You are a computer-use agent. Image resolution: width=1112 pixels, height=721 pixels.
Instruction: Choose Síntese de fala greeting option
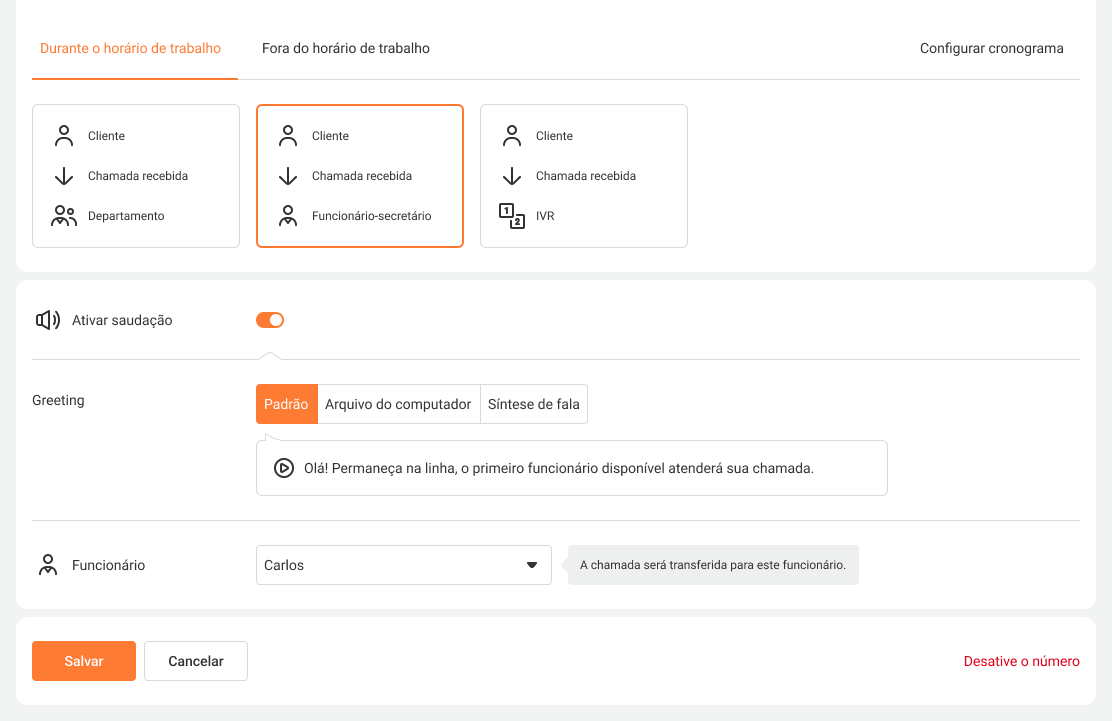click(533, 404)
